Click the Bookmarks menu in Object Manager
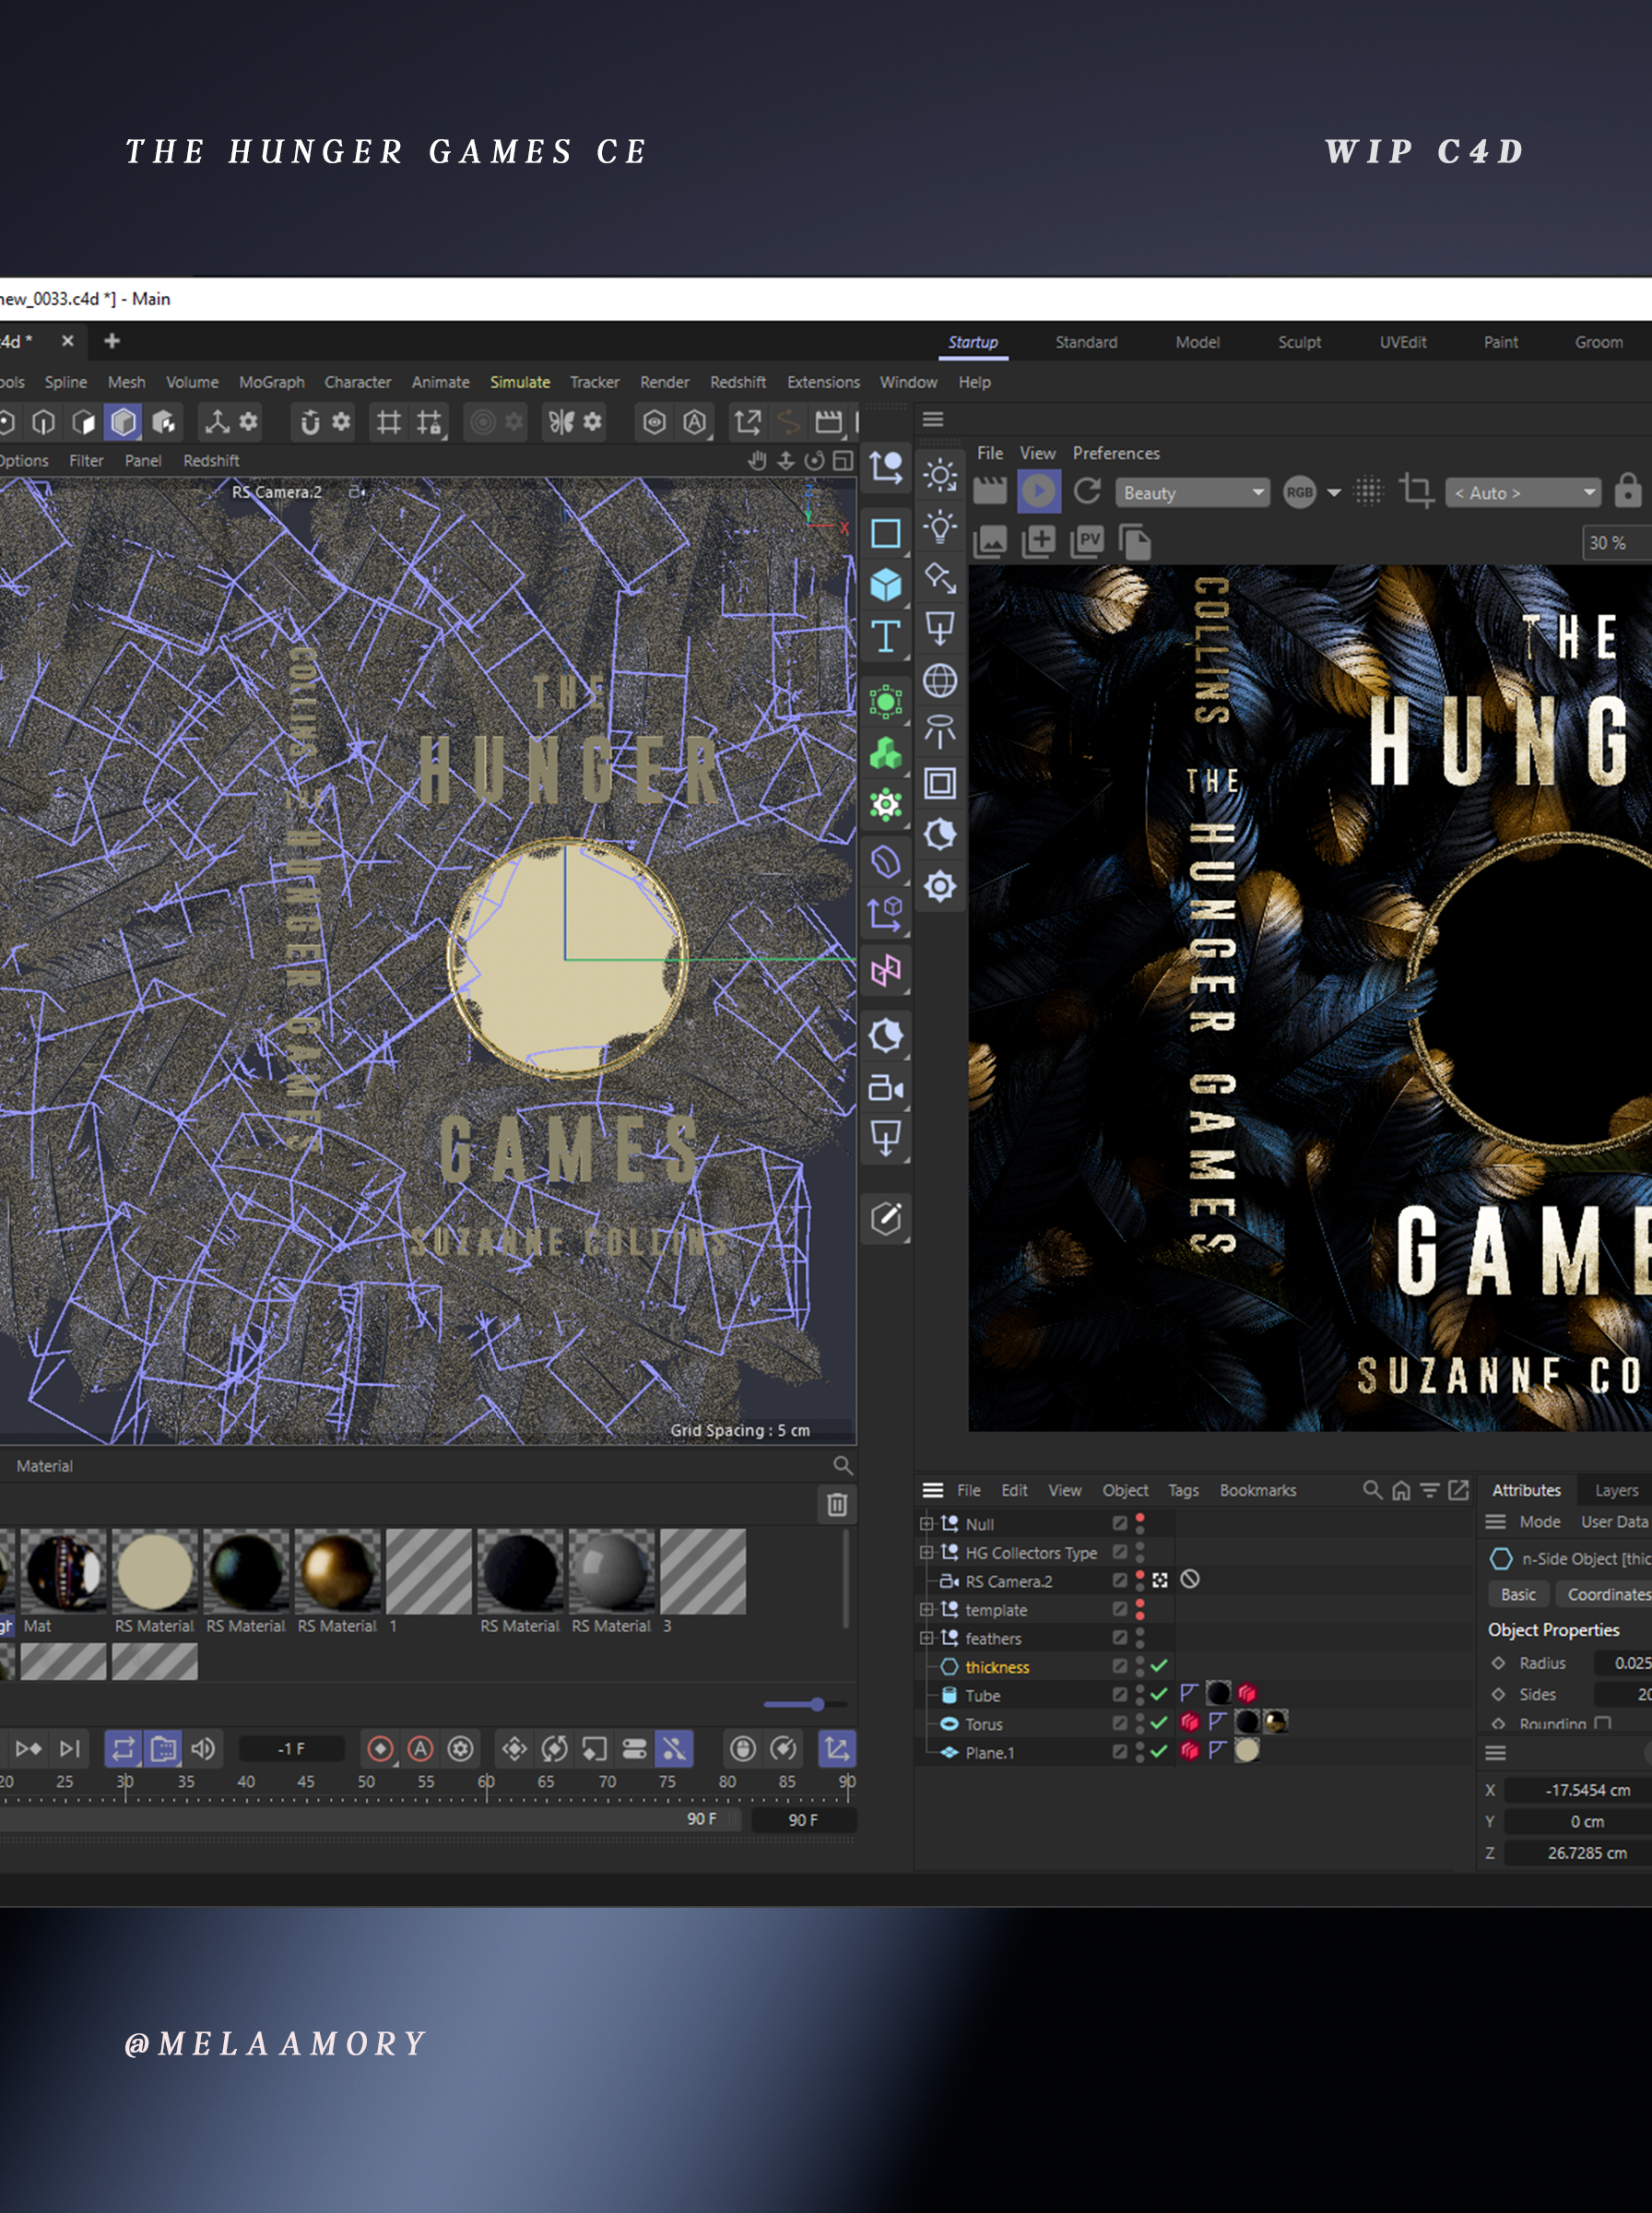 click(x=1258, y=1490)
